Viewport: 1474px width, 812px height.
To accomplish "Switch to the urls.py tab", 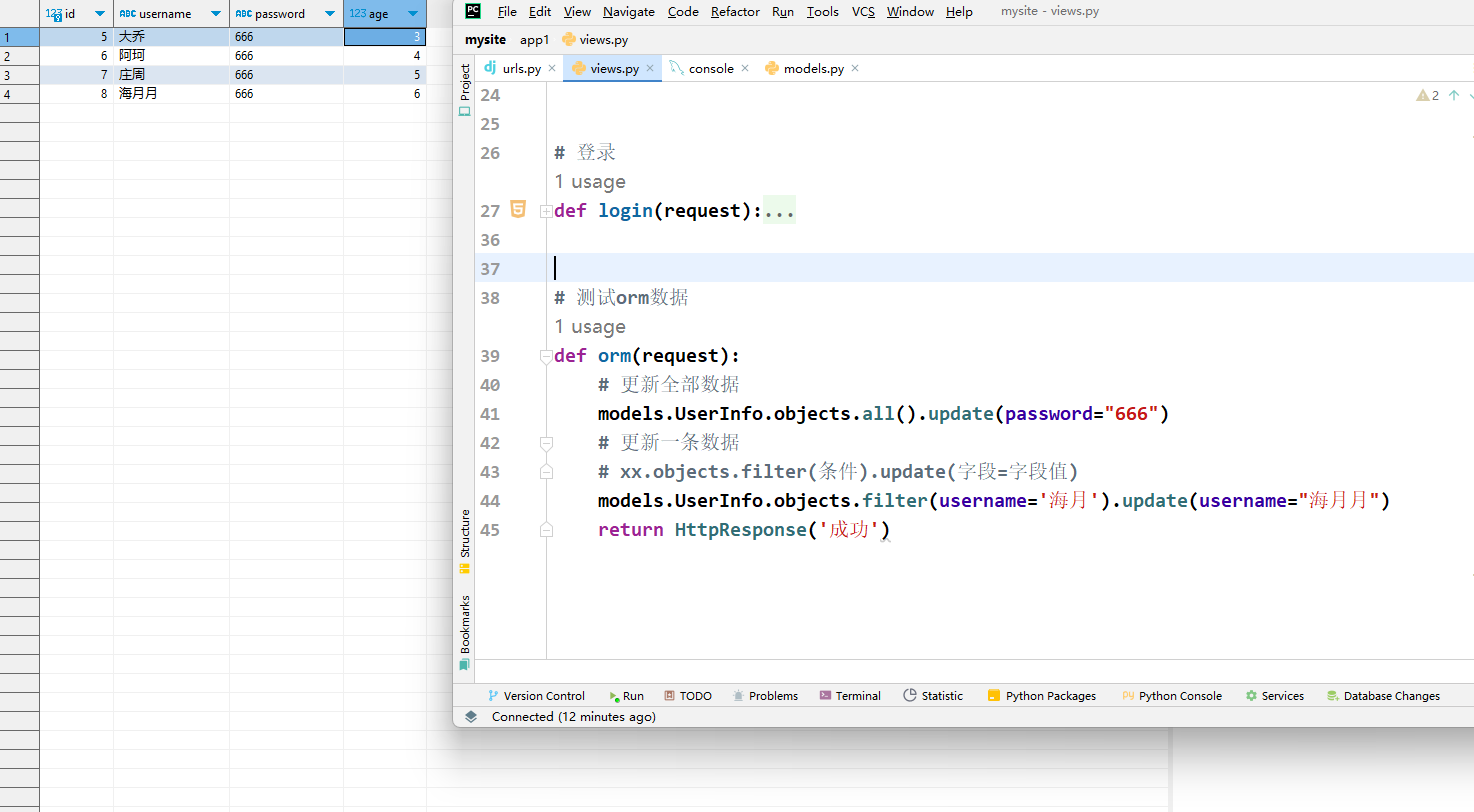I will pyautogui.click(x=513, y=68).
